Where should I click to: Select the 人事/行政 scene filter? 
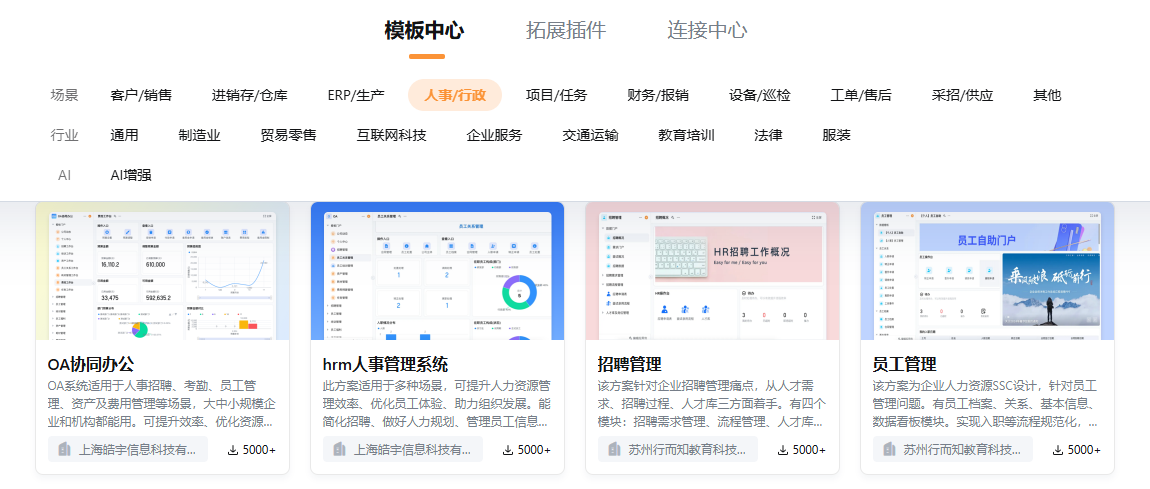click(455, 95)
